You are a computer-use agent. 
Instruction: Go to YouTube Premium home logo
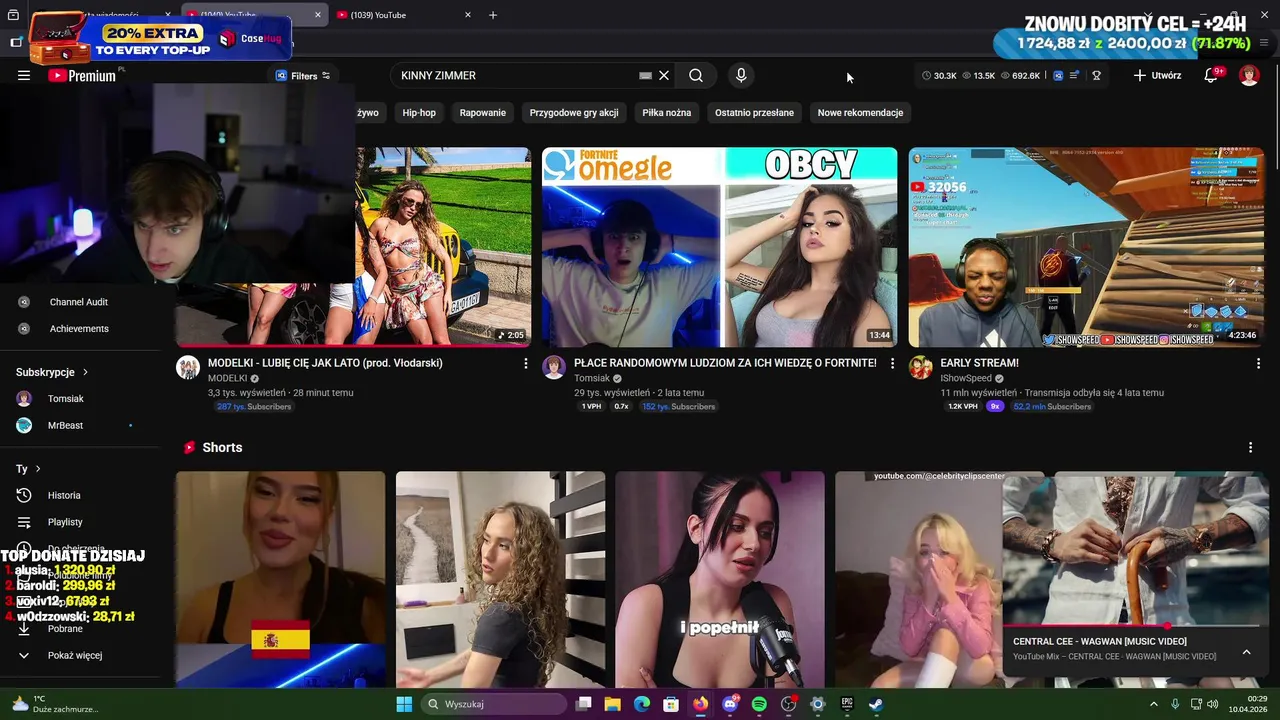[82, 75]
